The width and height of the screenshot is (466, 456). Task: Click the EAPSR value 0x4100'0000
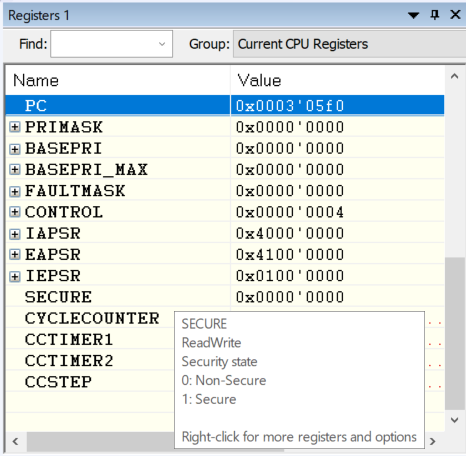[290, 255]
